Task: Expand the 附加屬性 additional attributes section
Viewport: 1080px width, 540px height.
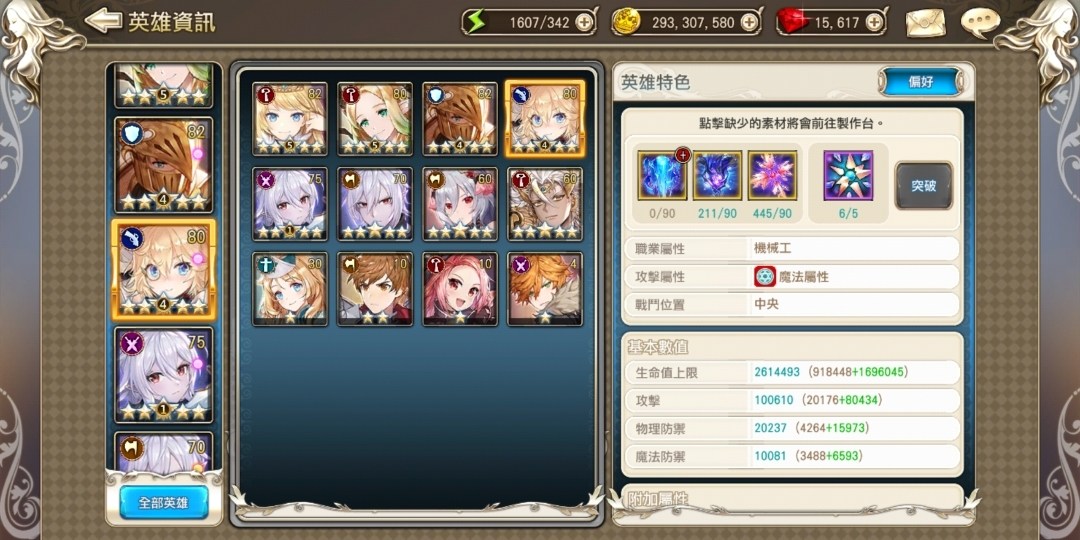Action: [792, 499]
